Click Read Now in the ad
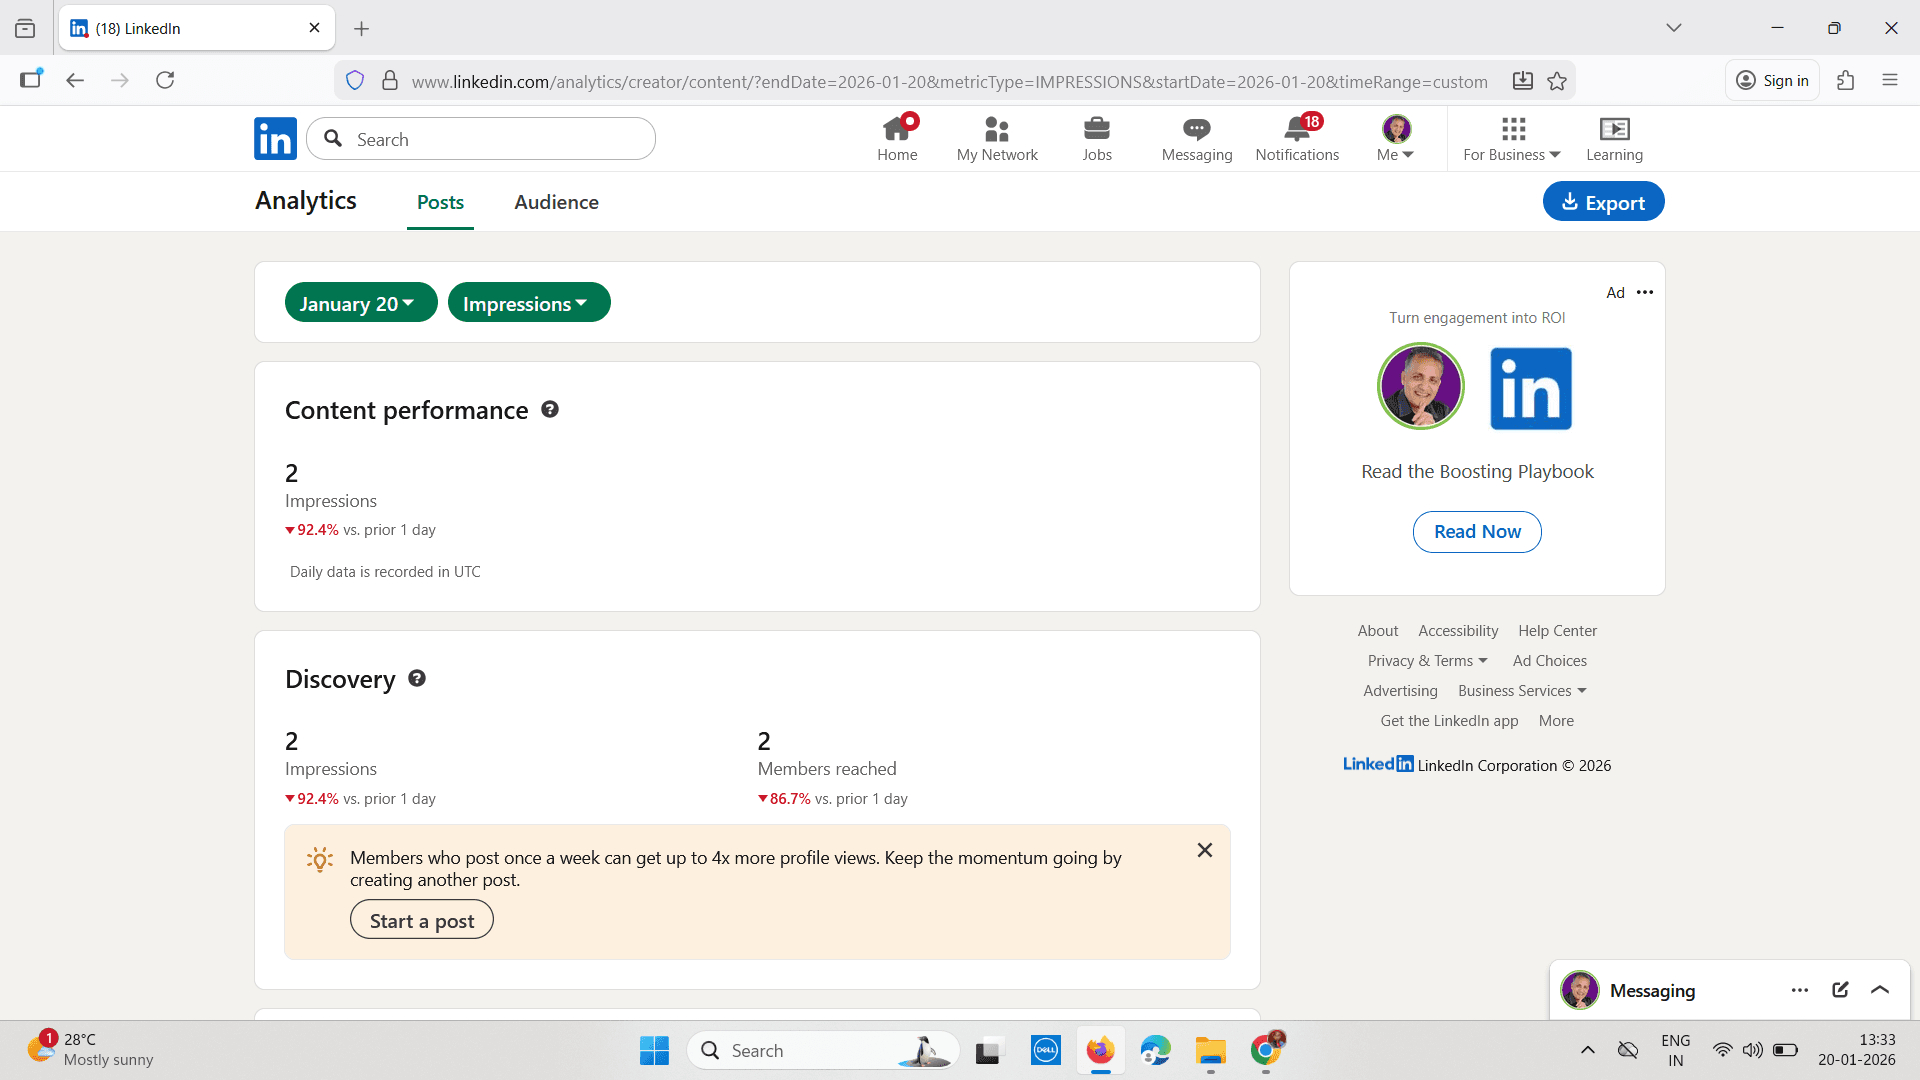Screen dimensions: 1920x1080 pyautogui.click(x=1477, y=532)
